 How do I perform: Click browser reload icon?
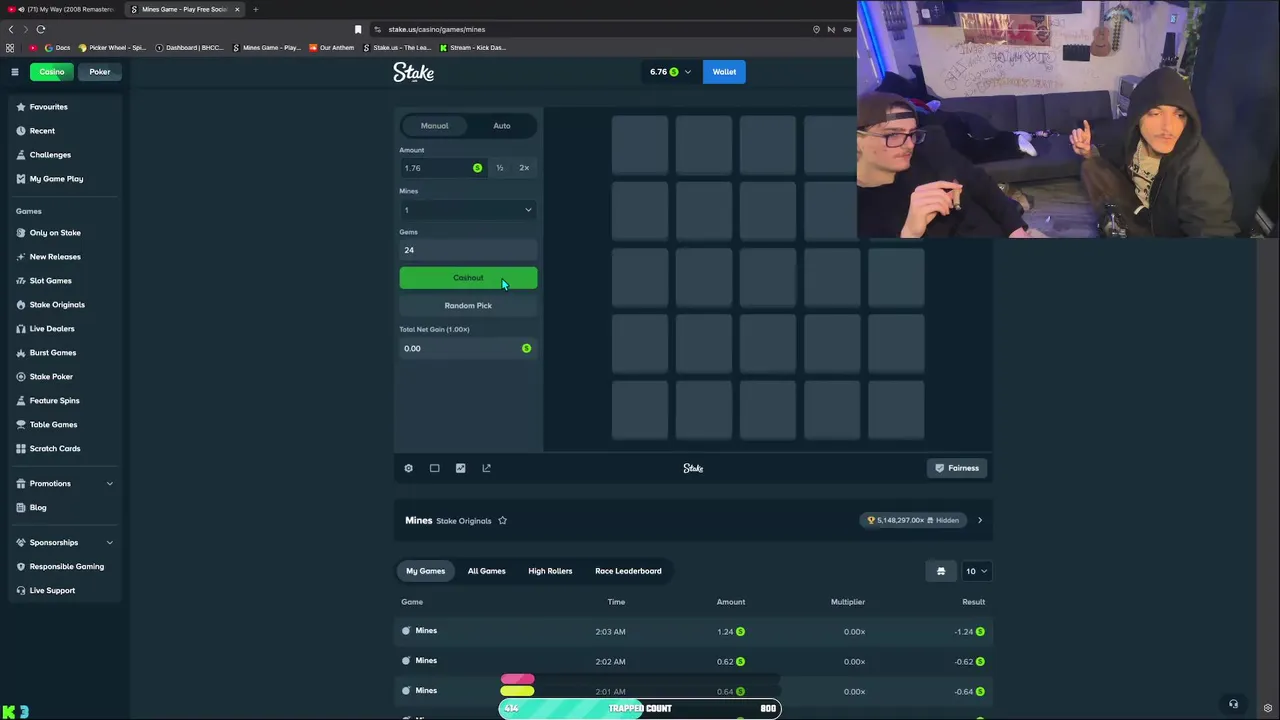[x=40, y=29]
